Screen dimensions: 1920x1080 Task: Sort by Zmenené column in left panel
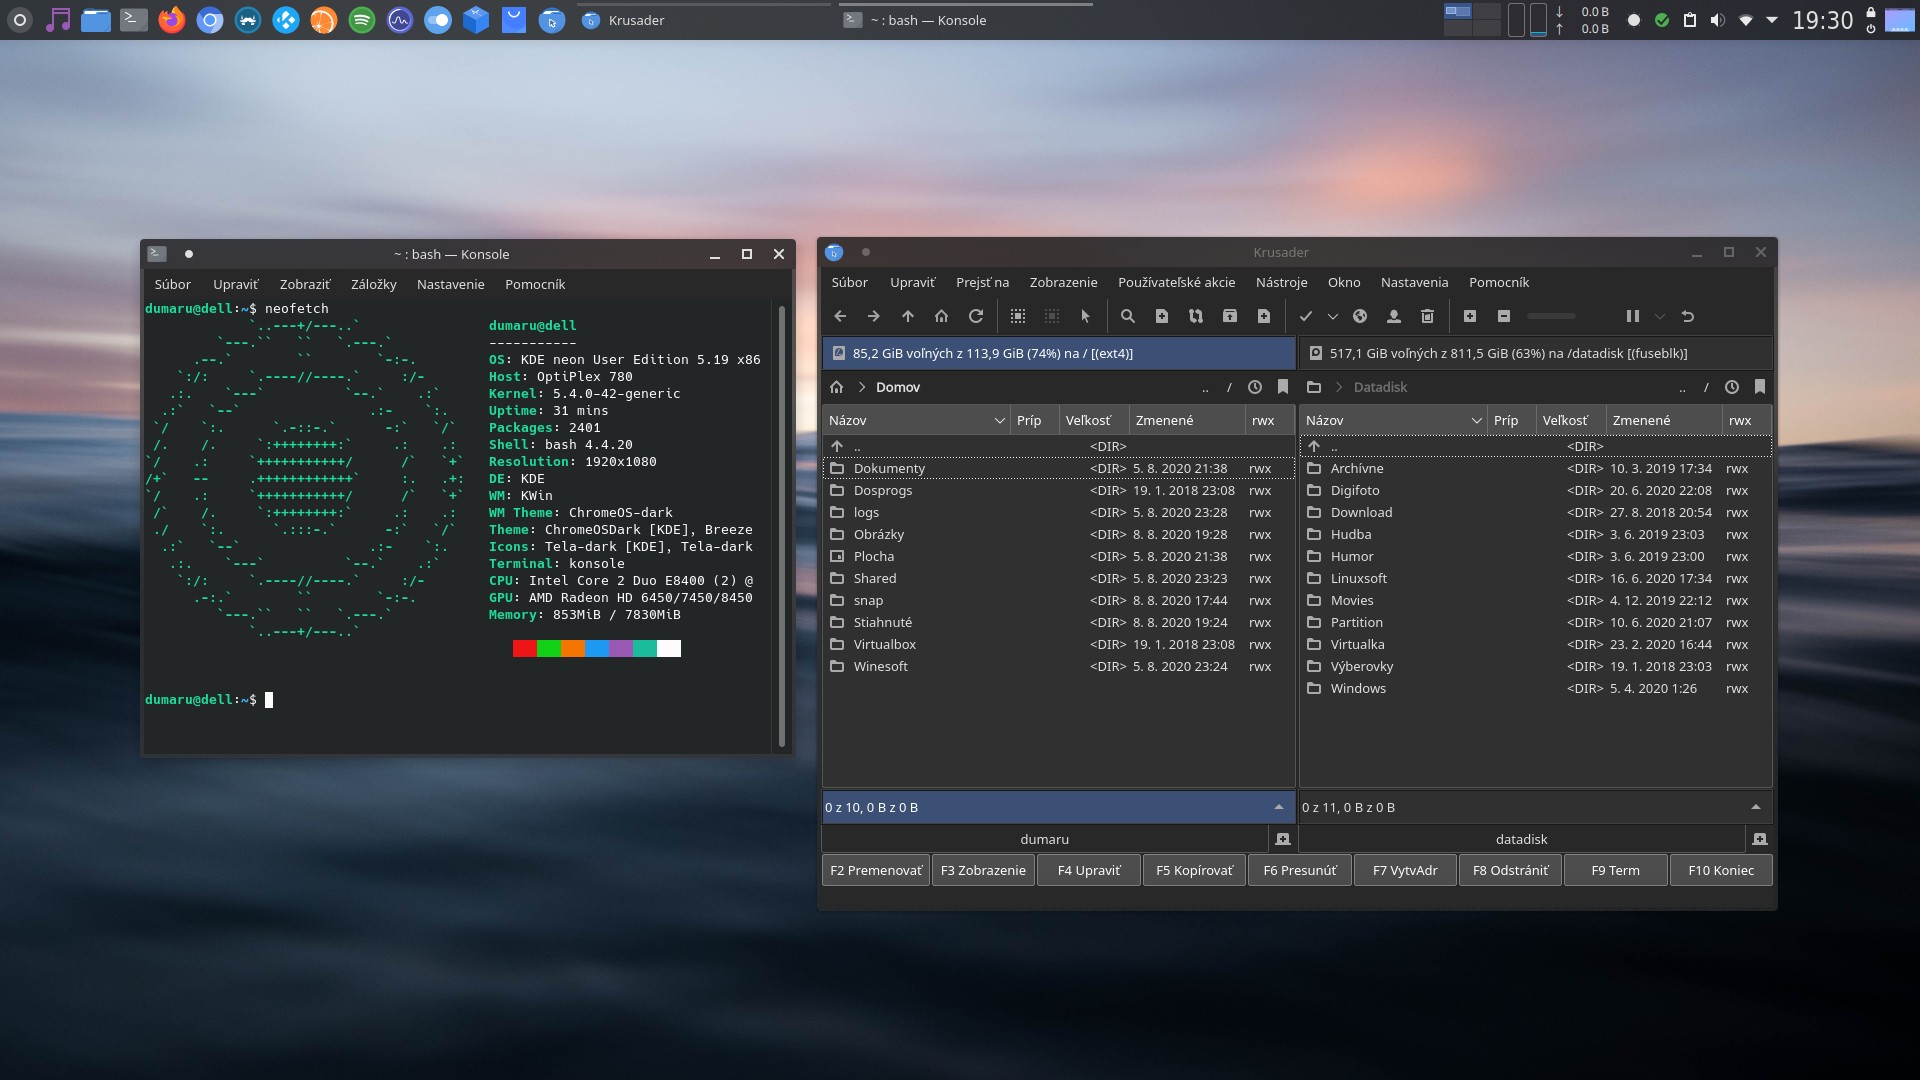1187,421
